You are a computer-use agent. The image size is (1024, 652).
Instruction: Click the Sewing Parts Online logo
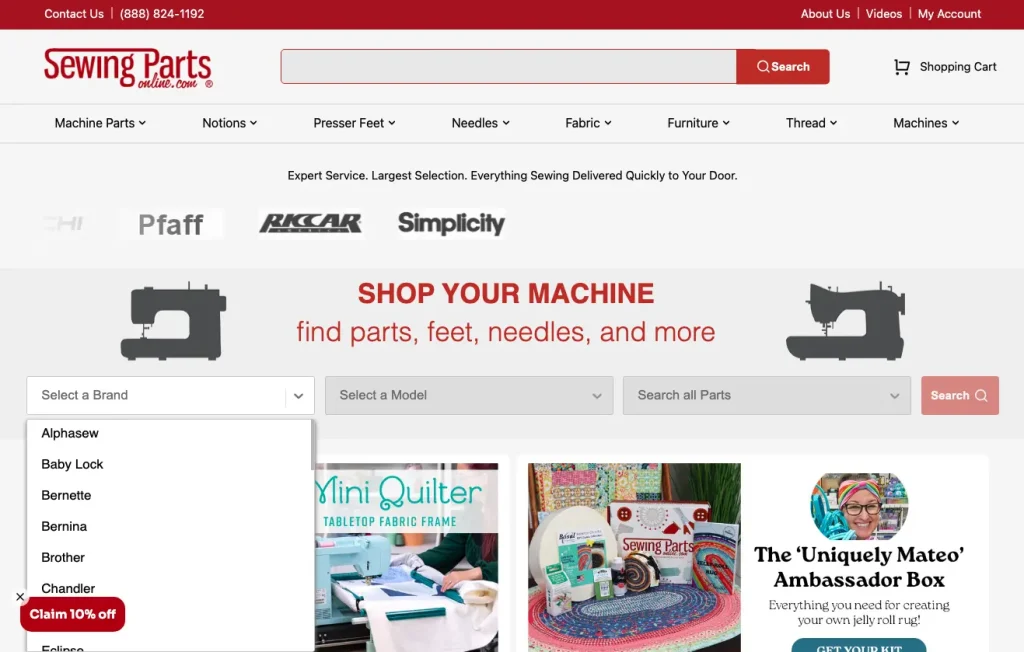pos(128,68)
